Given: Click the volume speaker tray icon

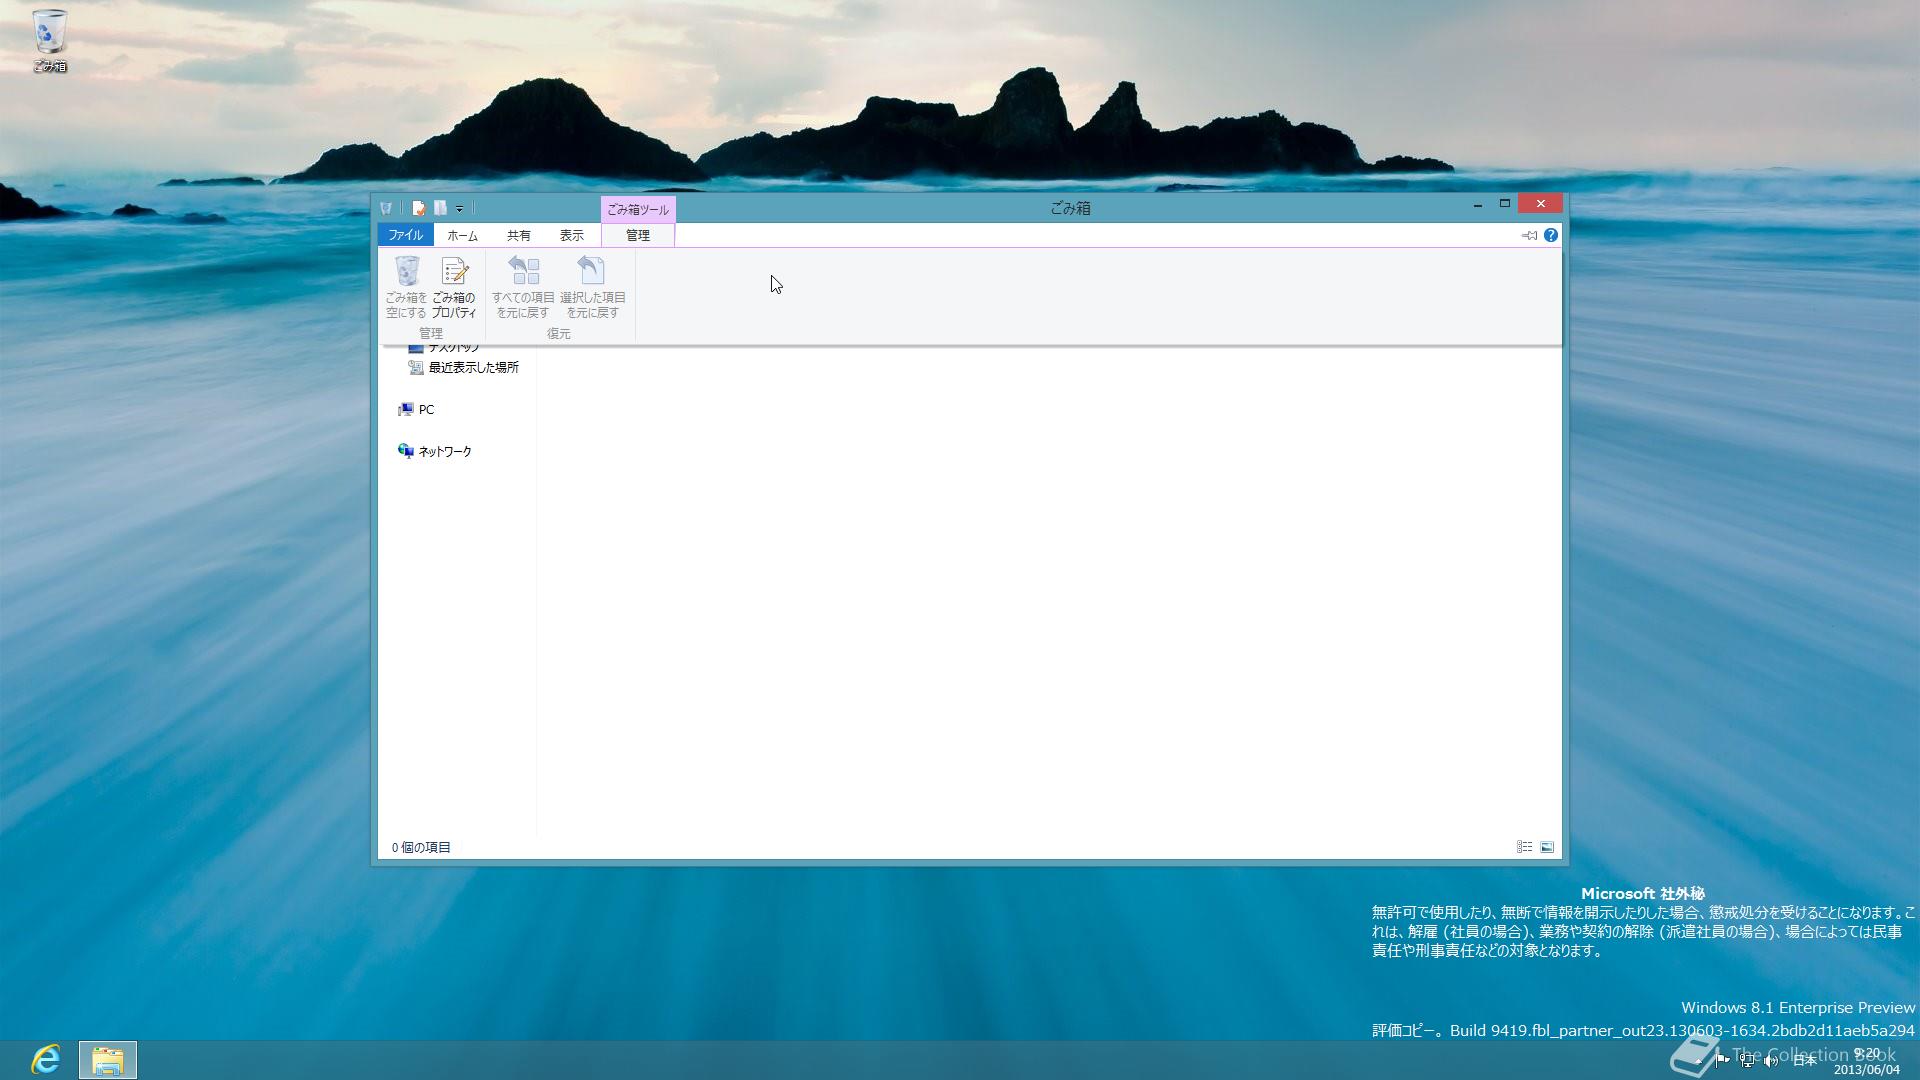Looking at the screenshot, I should coord(1770,1060).
